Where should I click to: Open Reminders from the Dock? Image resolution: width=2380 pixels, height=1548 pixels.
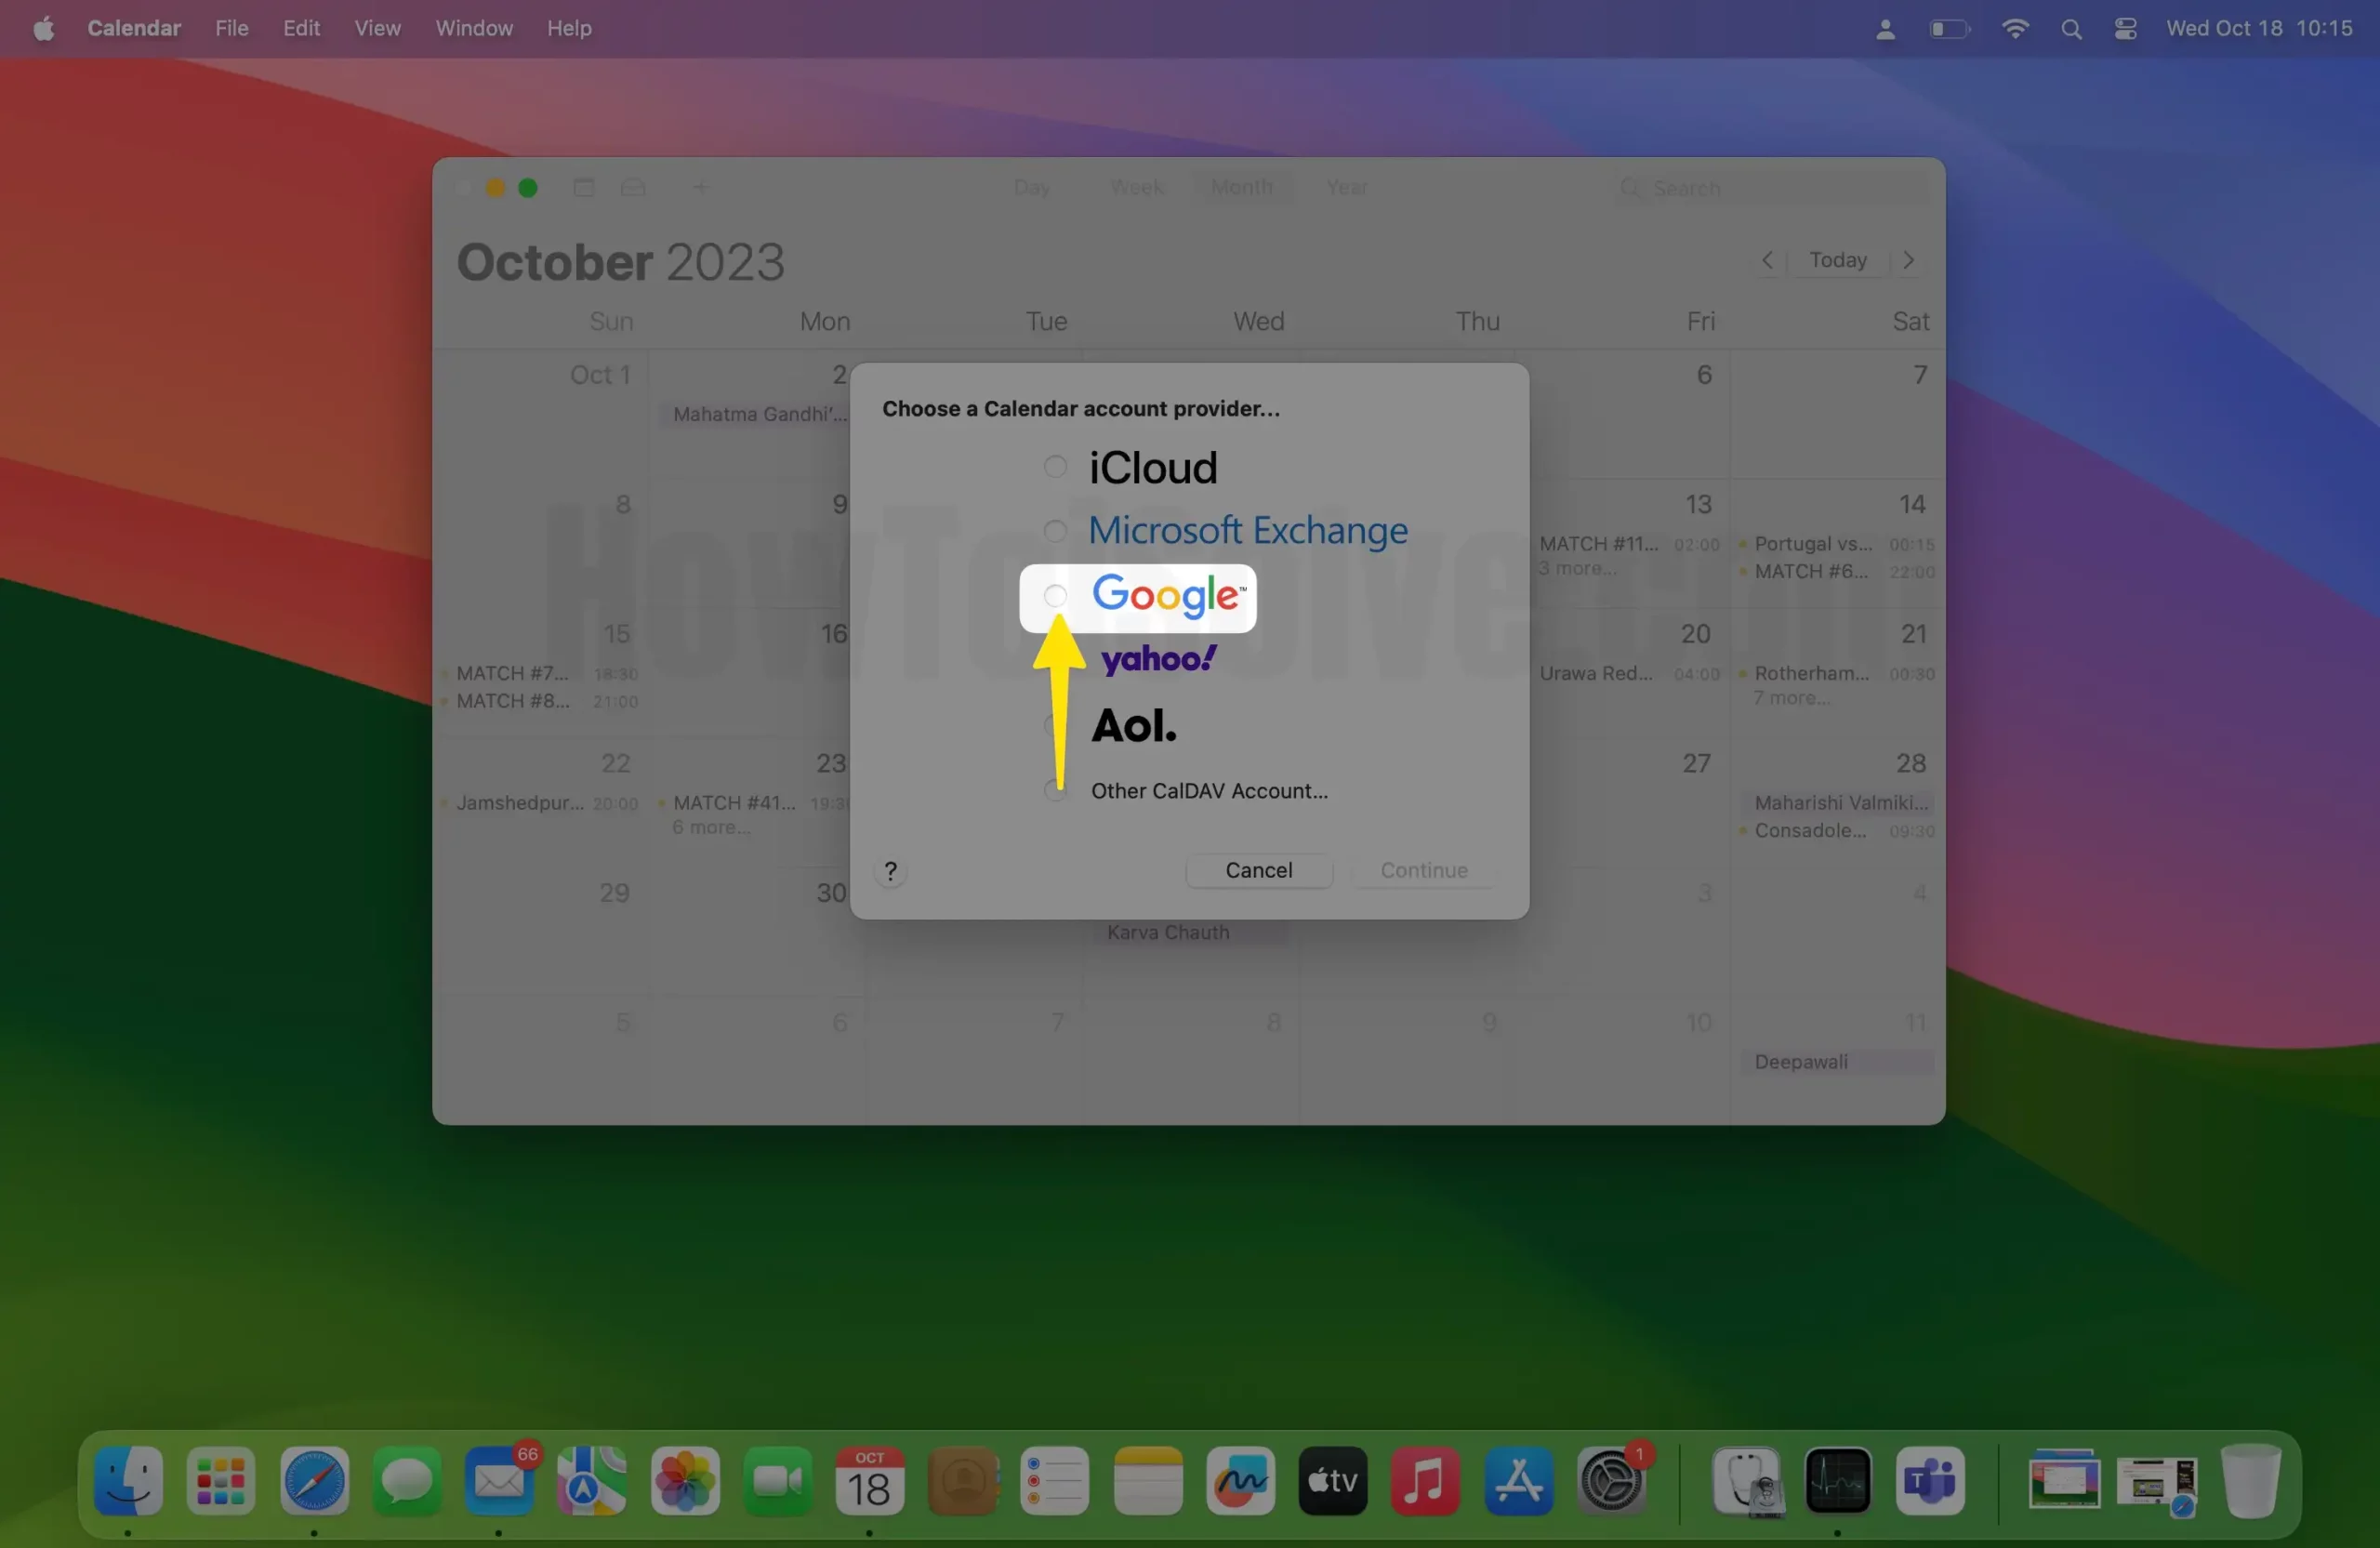(x=1055, y=1480)
